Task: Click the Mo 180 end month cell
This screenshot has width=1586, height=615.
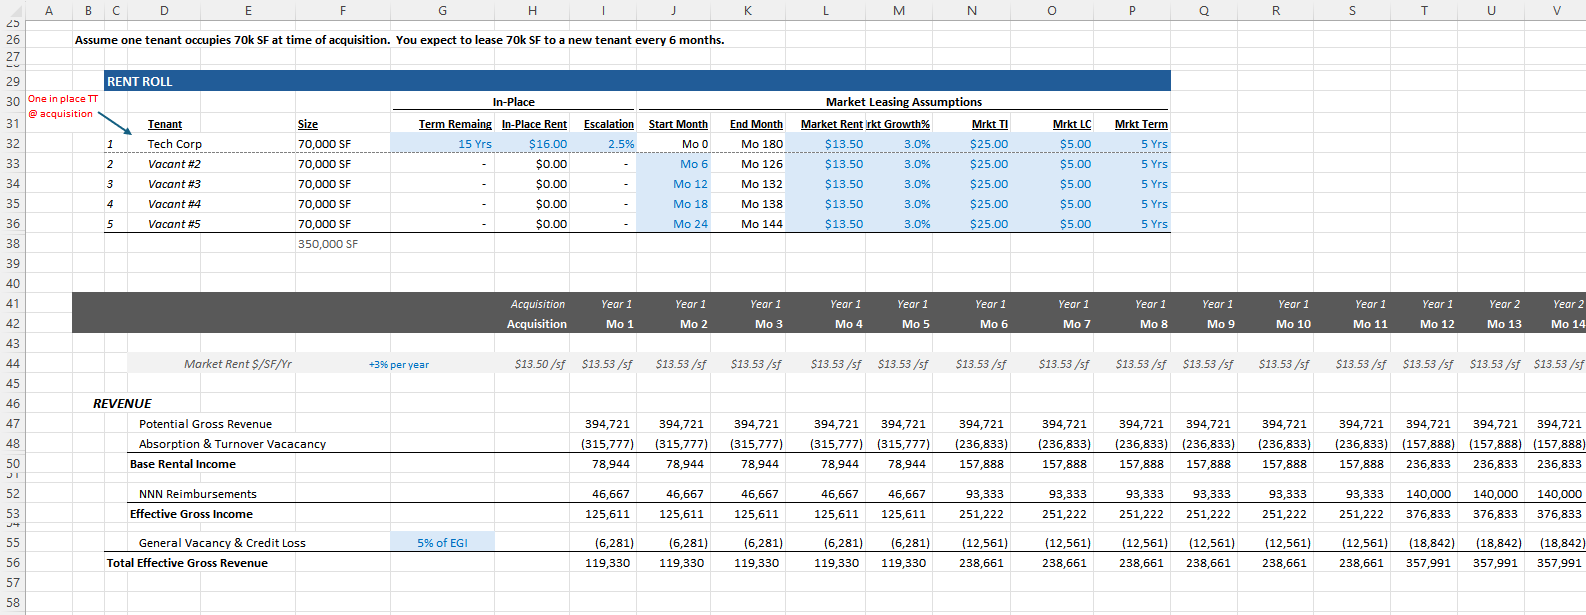Action: [761, 144]
